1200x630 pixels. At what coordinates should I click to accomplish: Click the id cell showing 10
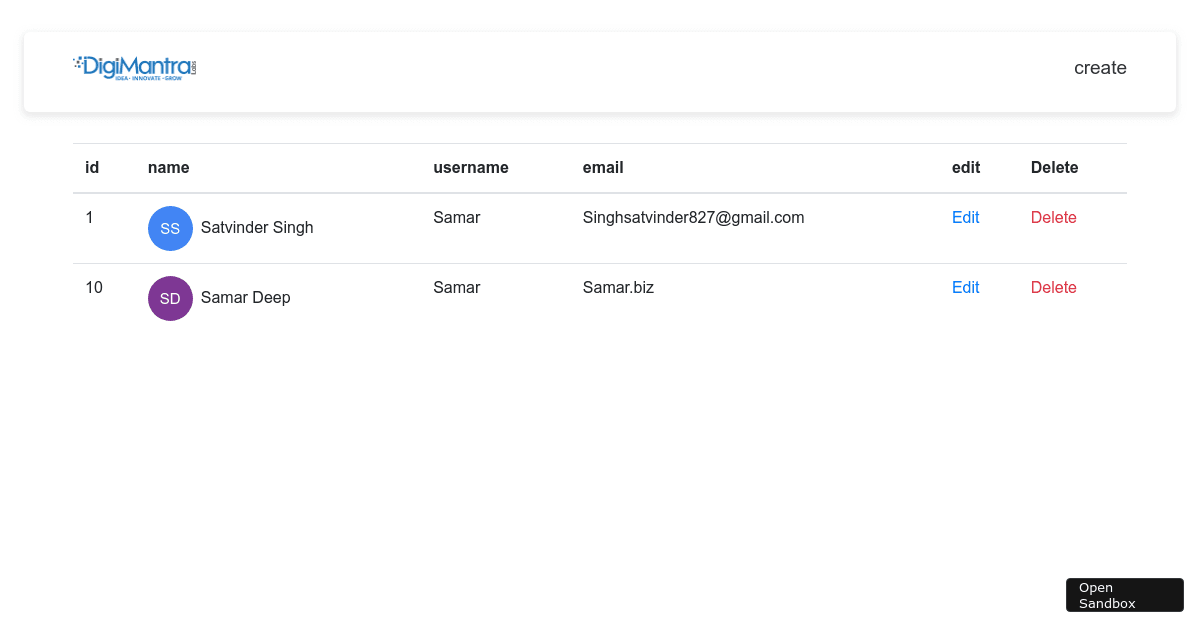(94, 288)
